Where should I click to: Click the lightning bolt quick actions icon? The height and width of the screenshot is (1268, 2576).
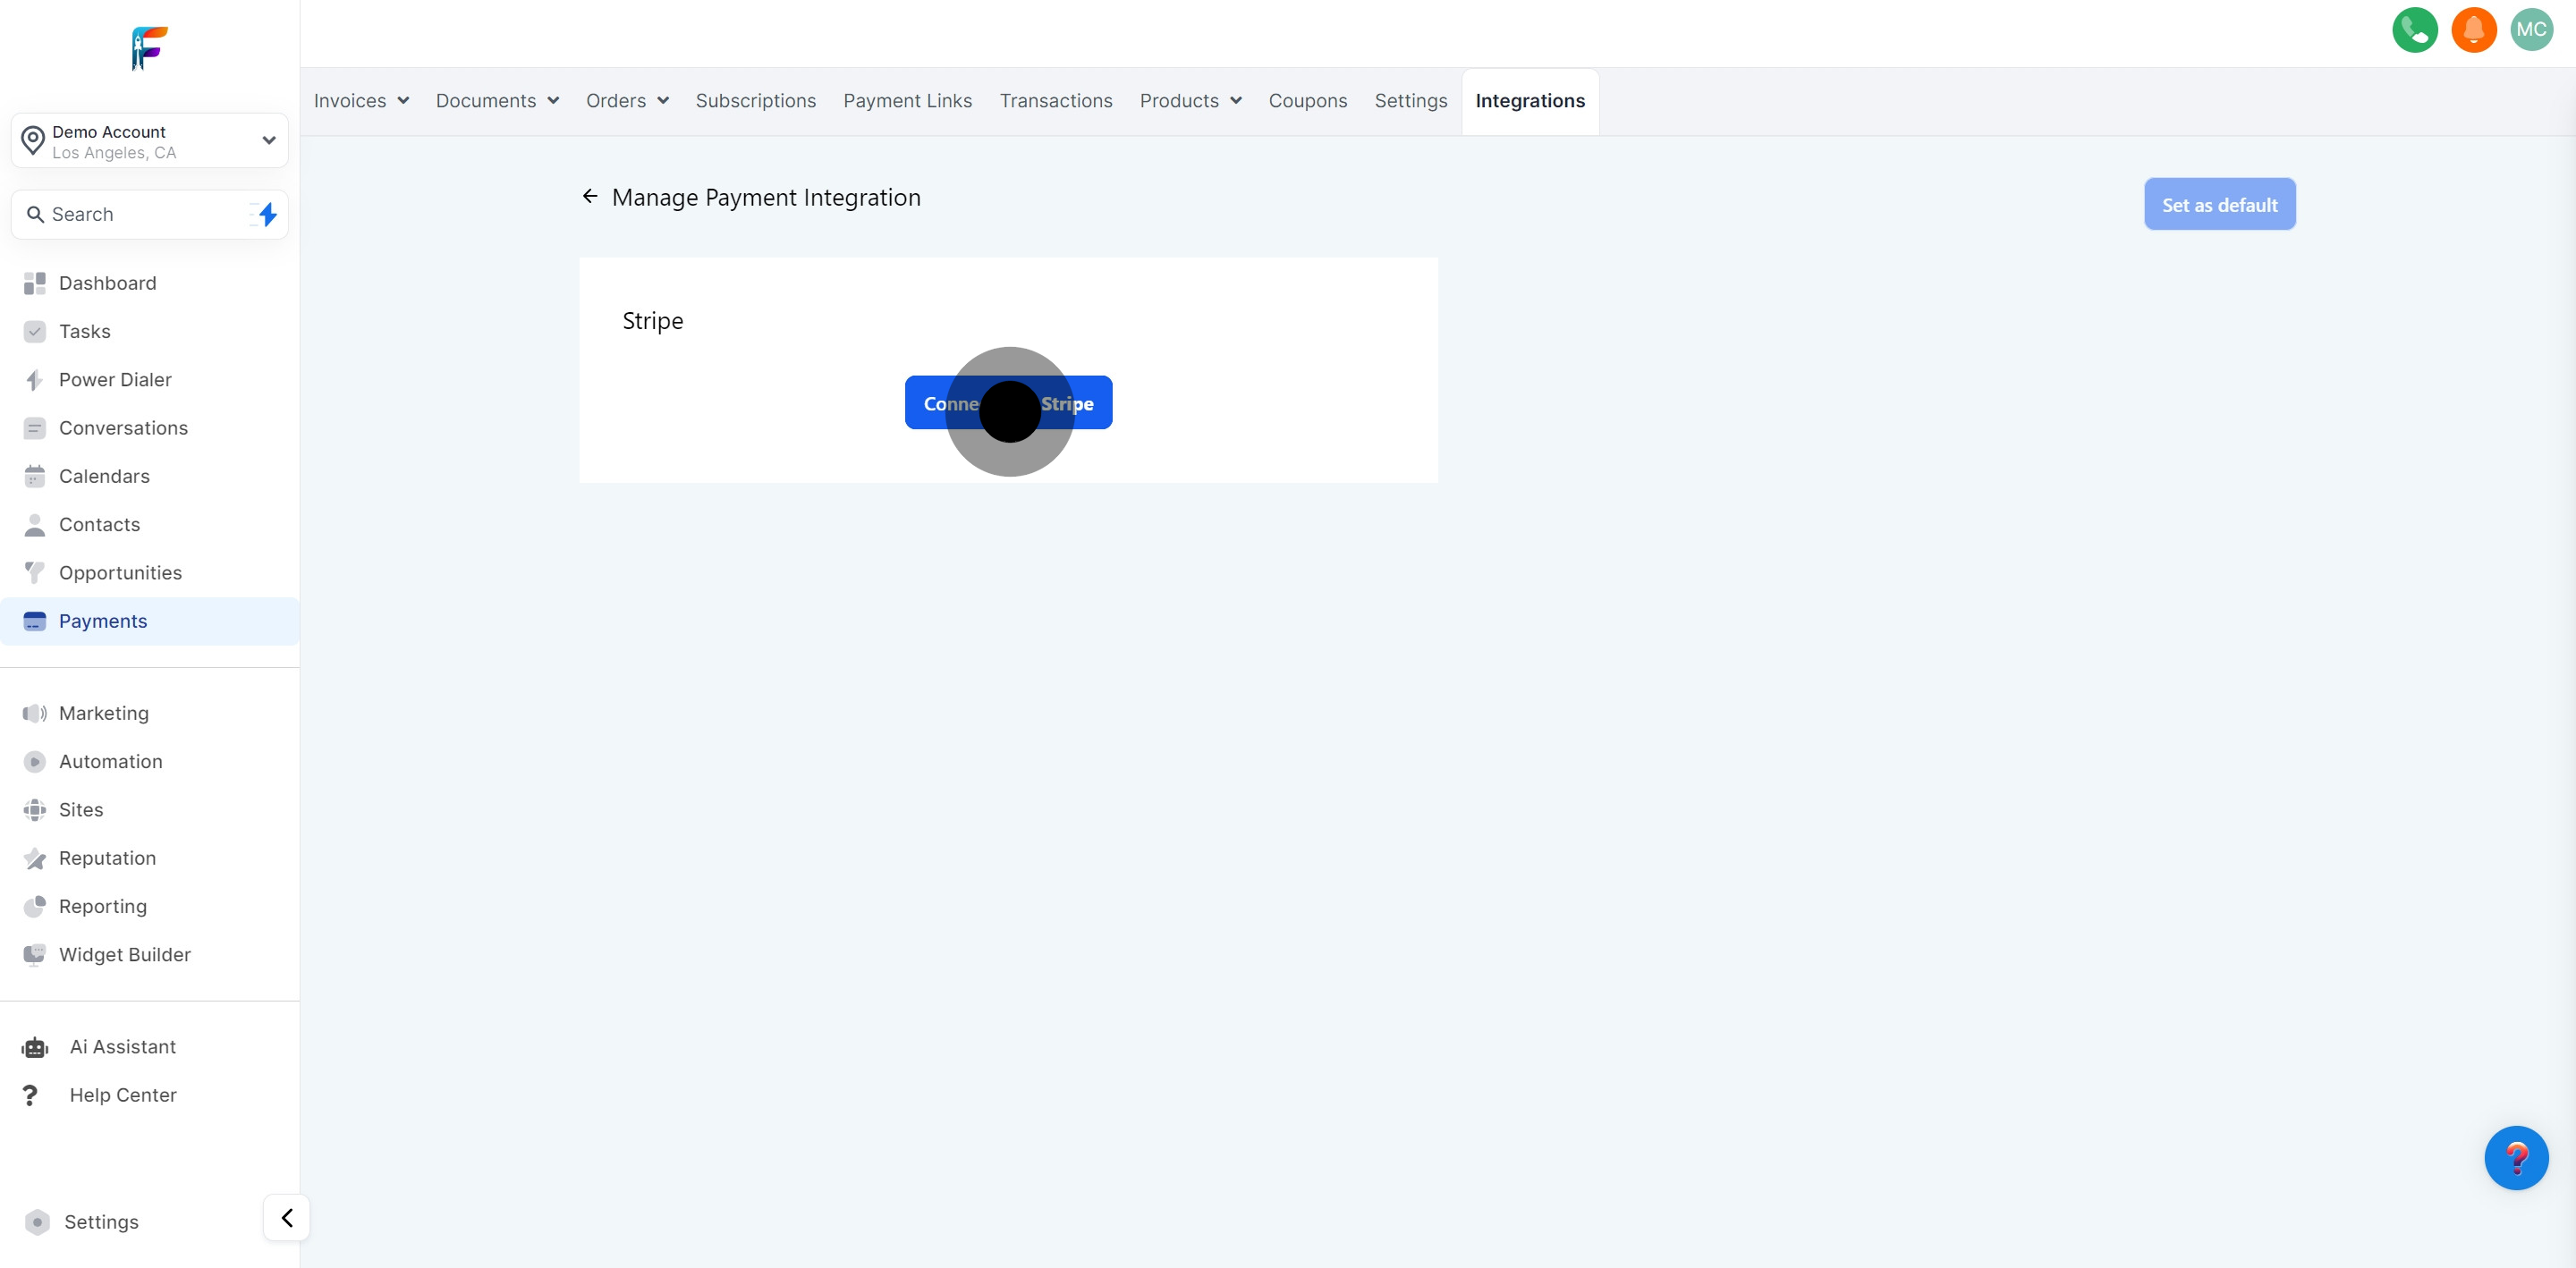pos(267,214)
